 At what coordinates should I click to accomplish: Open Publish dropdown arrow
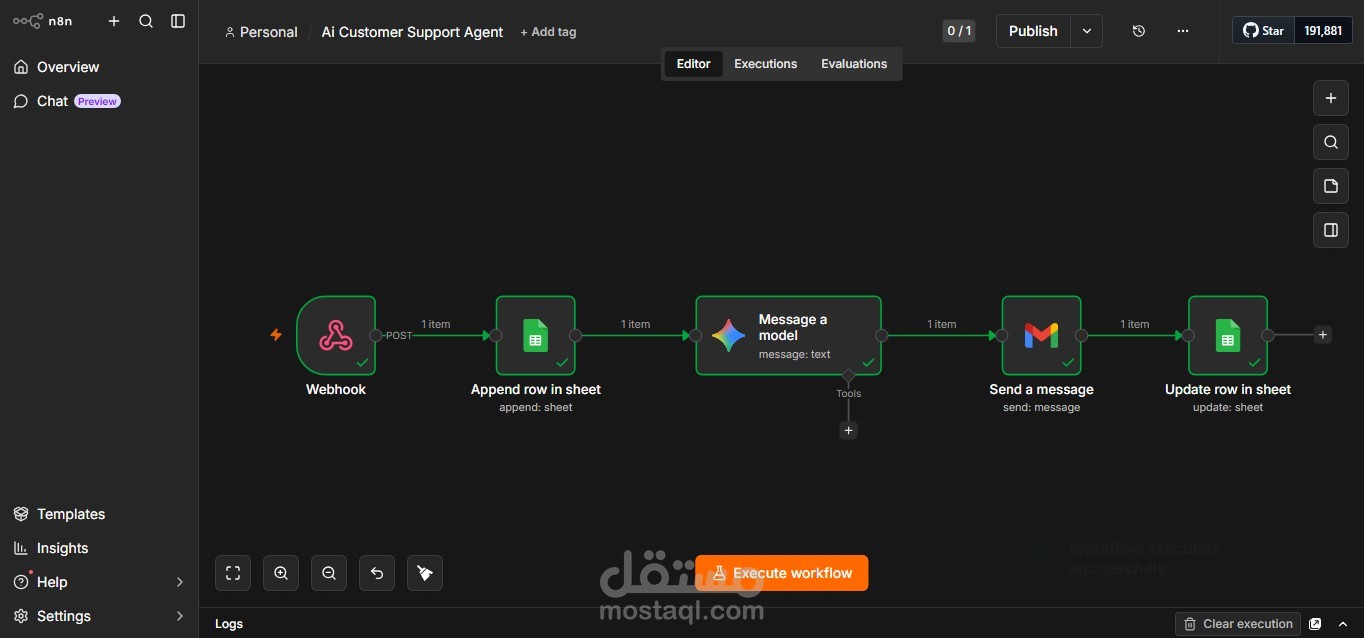pyautogui.click(x=1087, y=31)
